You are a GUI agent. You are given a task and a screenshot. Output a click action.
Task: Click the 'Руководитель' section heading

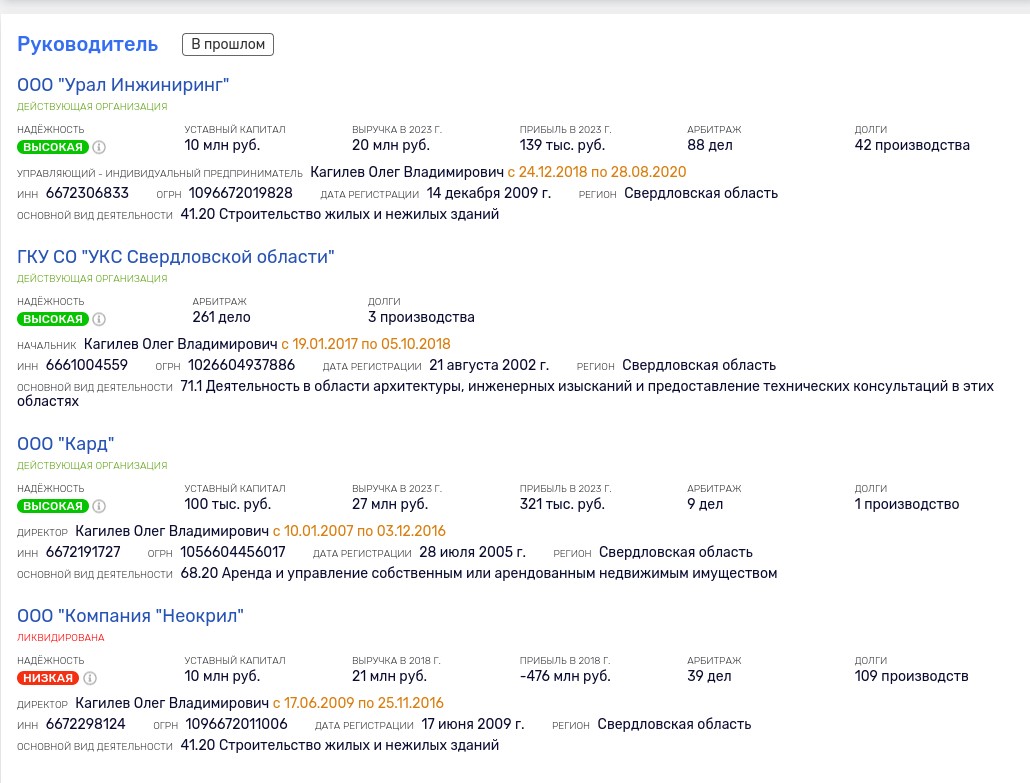click(x=87, y=44)
